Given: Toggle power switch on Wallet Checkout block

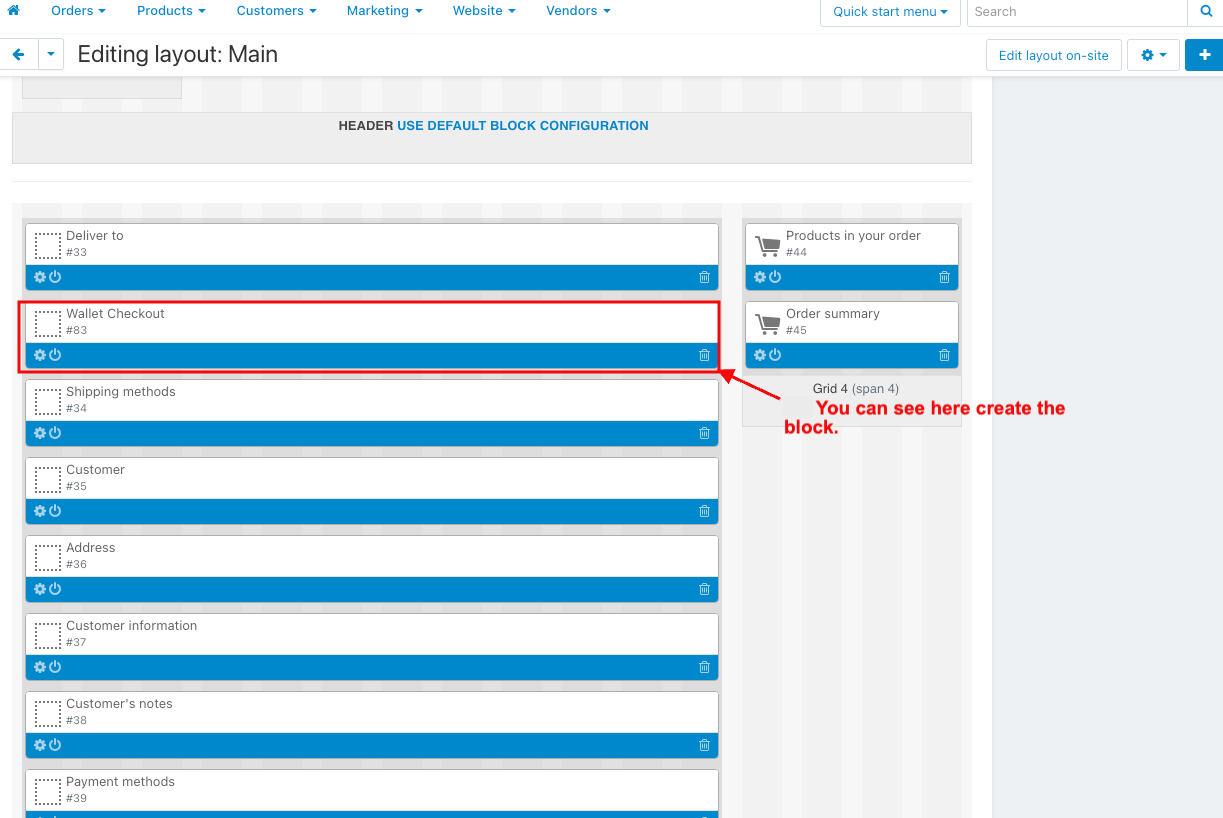Looking at the screenshot, I should click(x=55, y=355).
